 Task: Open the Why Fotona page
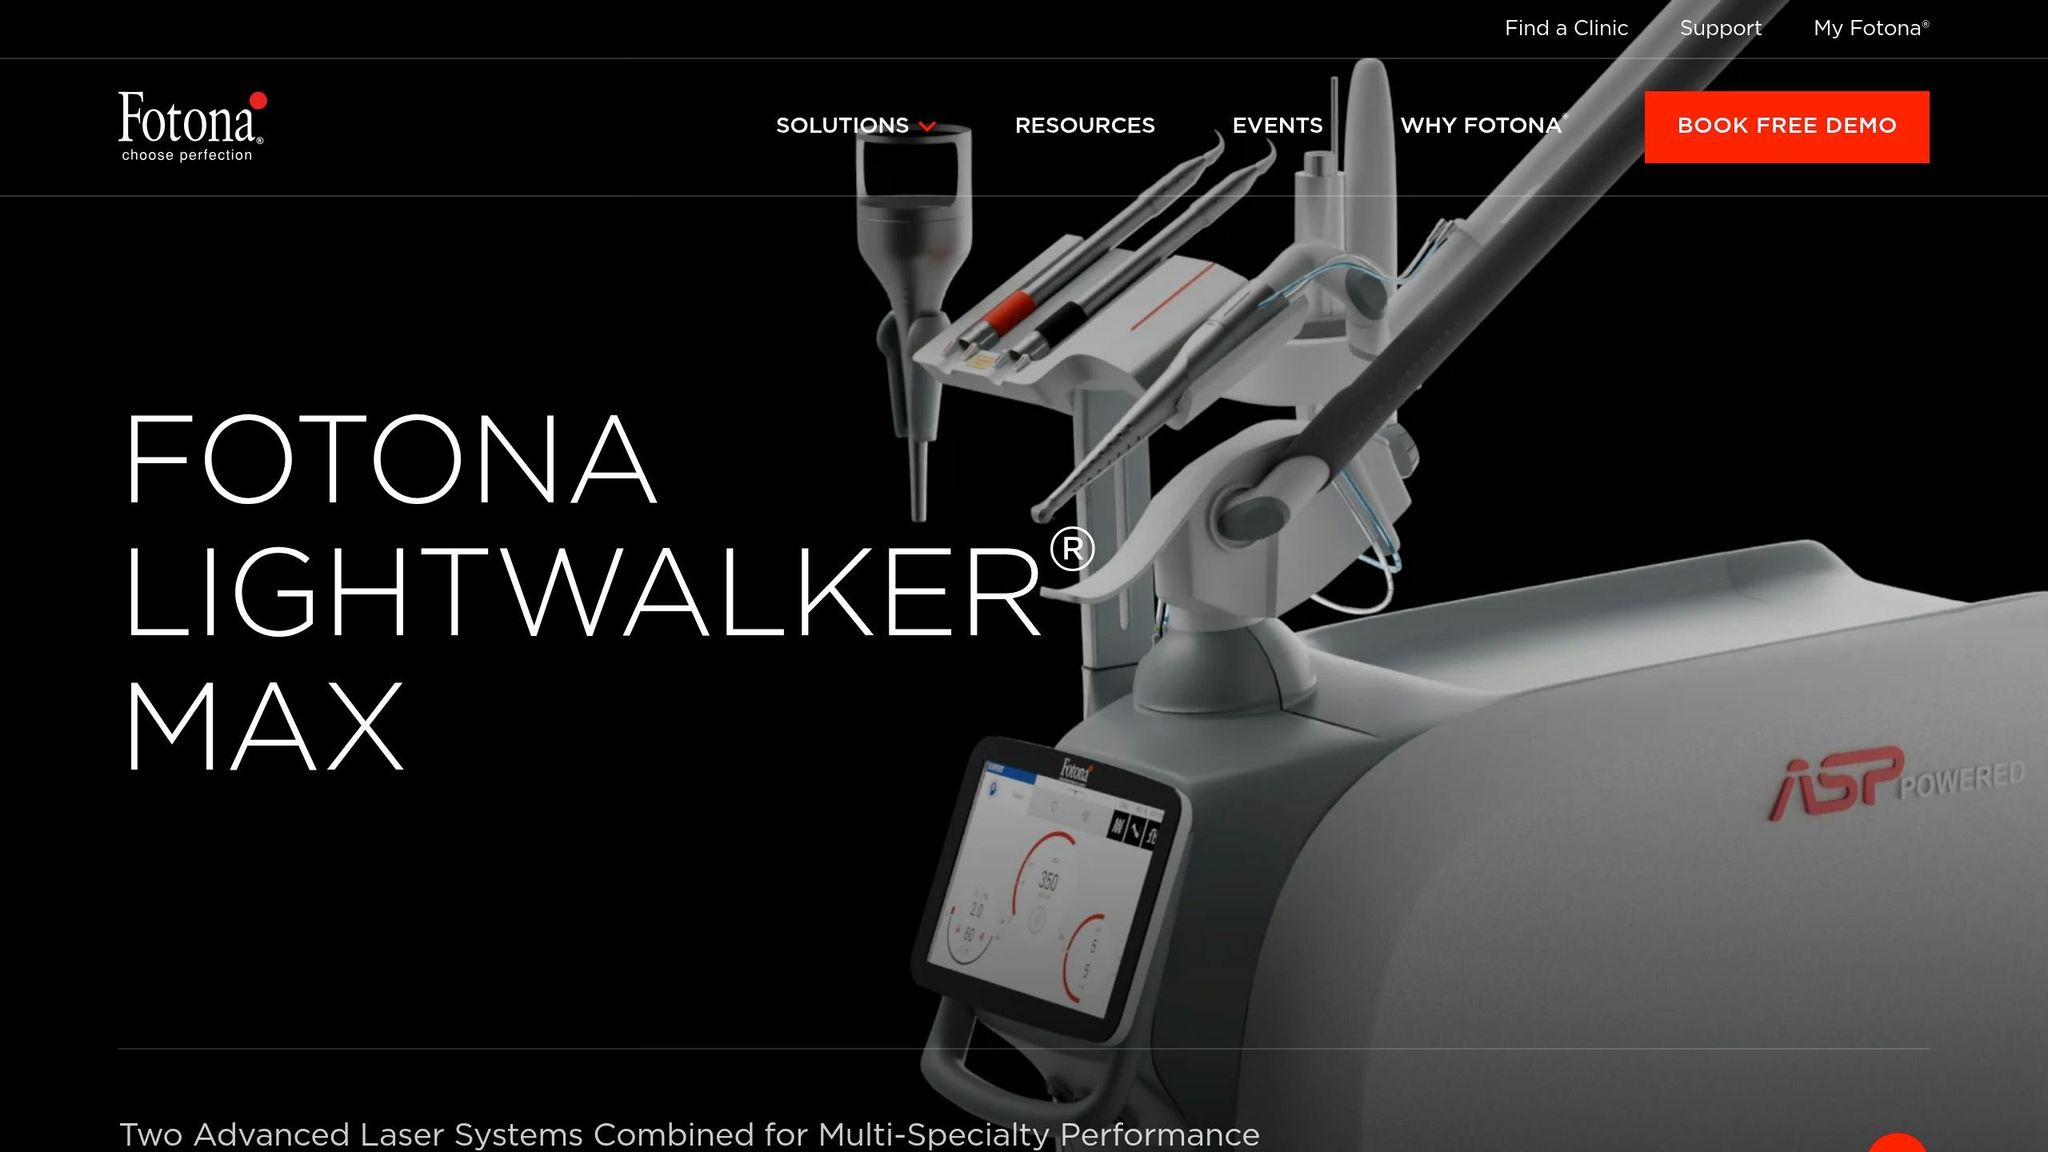[x=1484, y=125]
